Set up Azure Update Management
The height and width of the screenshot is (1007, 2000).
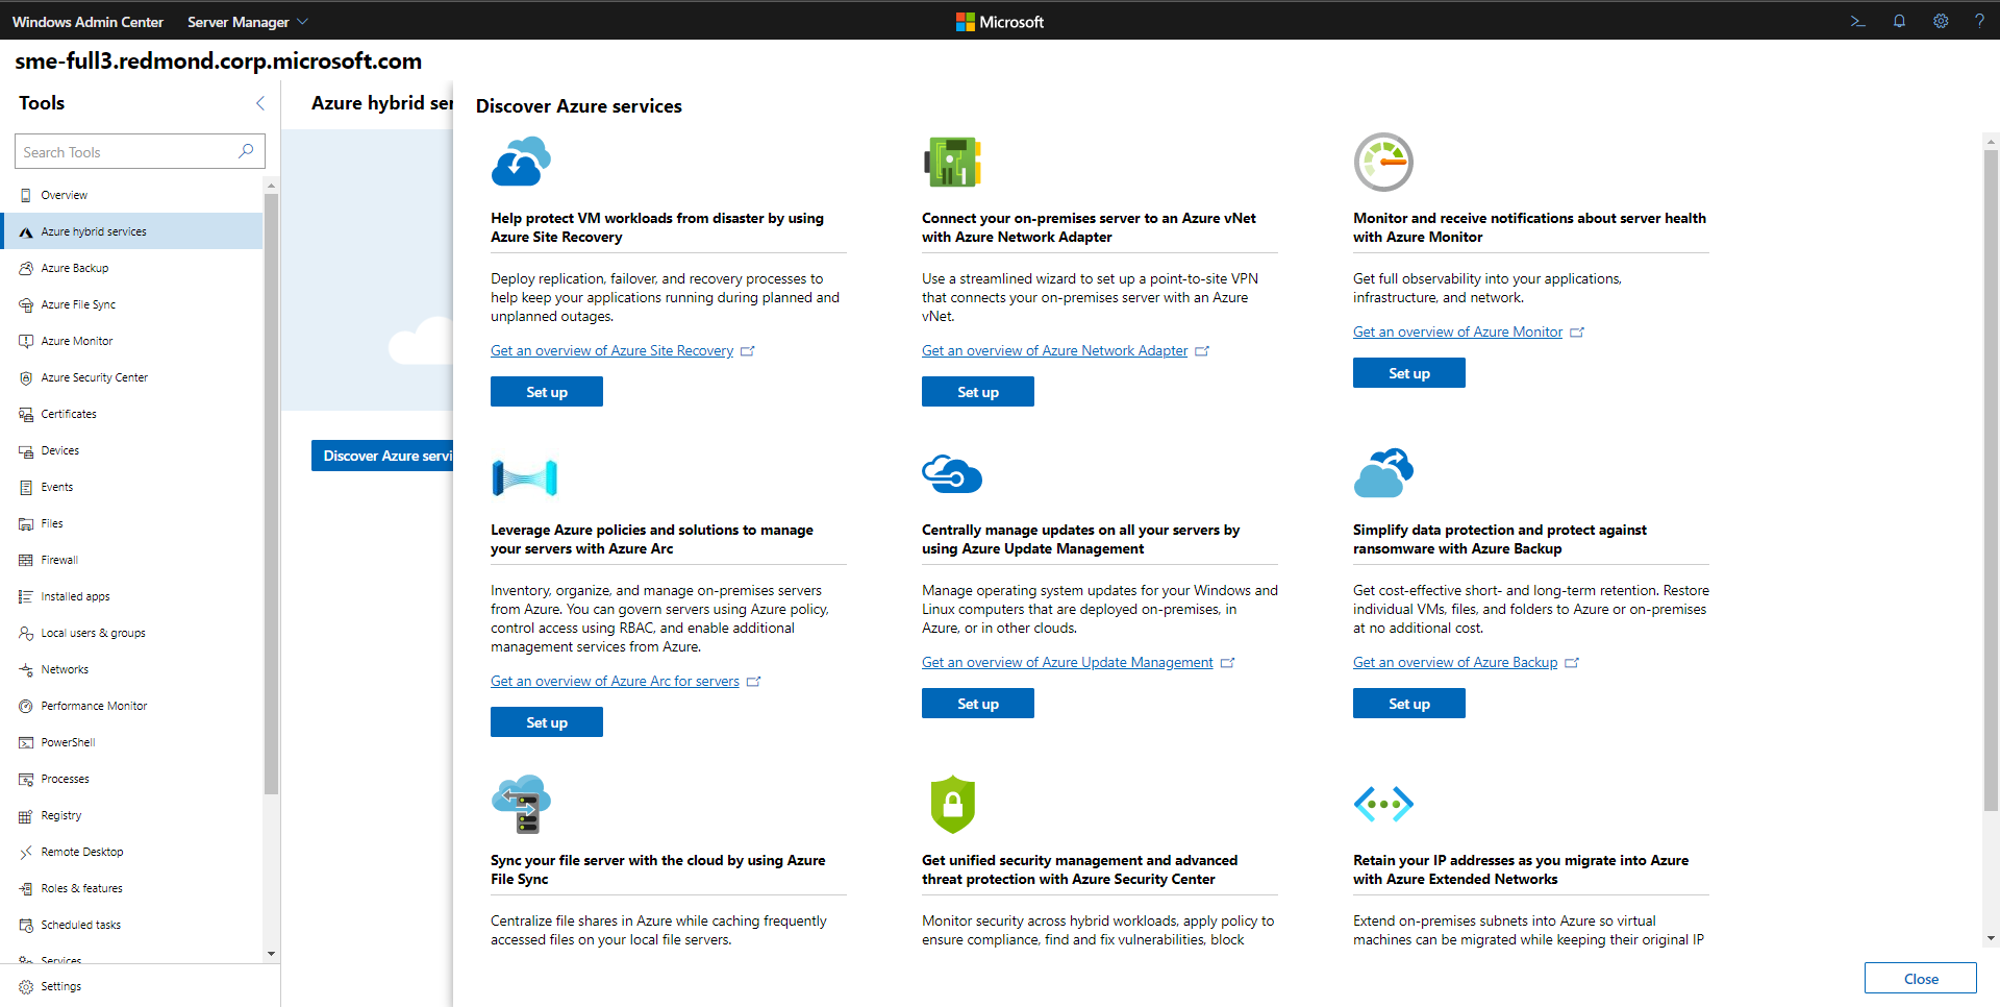[x=977, y=704]
